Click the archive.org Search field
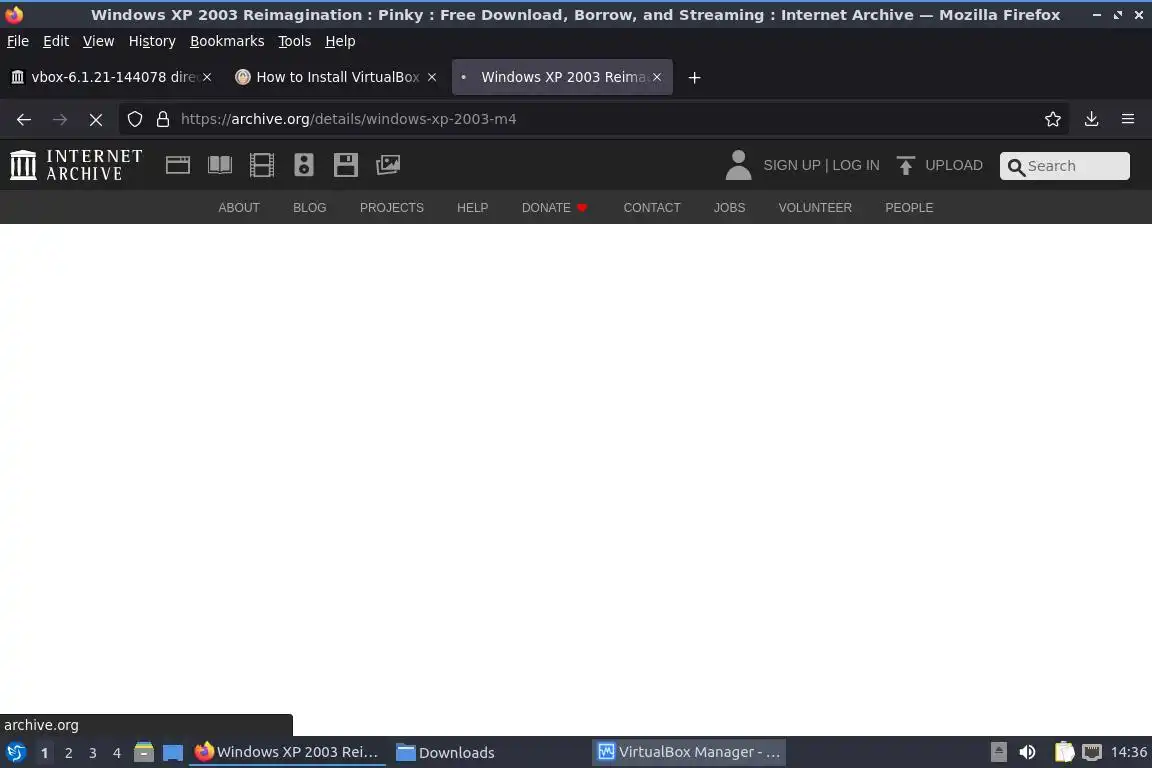 pos(1065,166)
